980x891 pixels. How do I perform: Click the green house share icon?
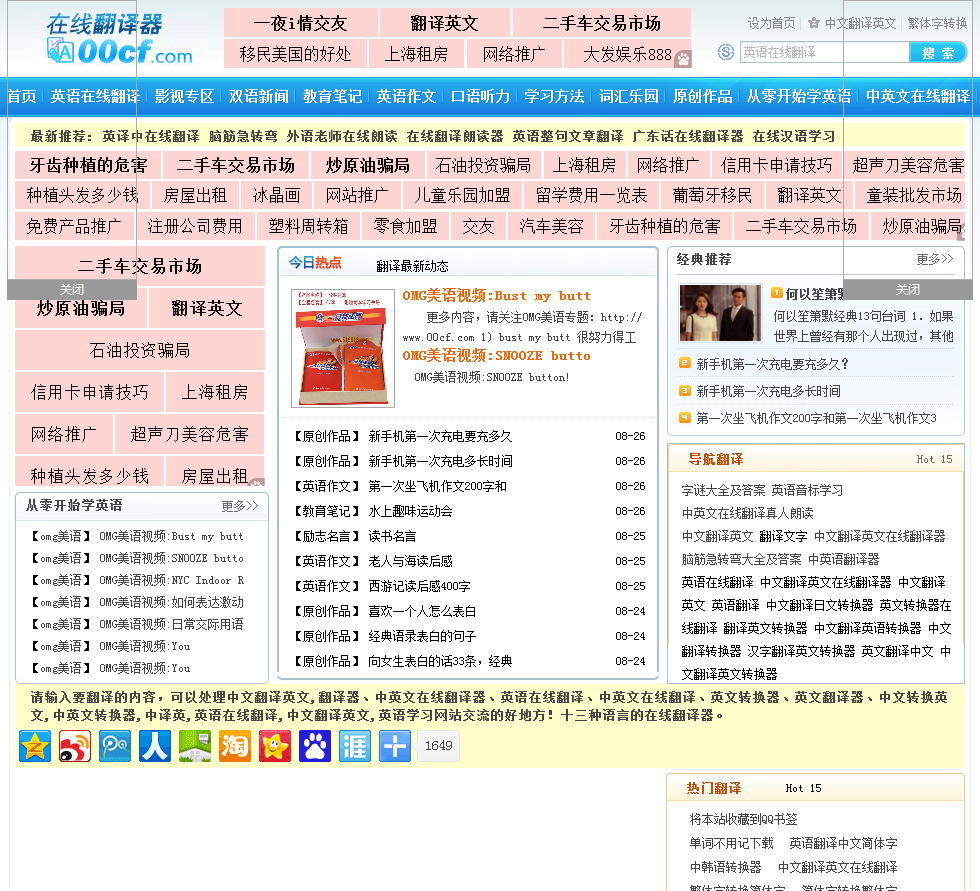tap(195, 746)
